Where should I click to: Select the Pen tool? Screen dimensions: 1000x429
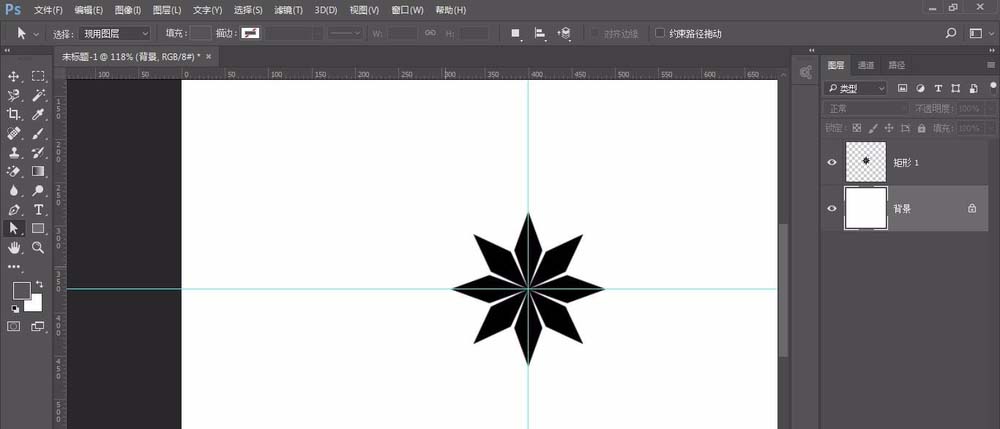14,209
